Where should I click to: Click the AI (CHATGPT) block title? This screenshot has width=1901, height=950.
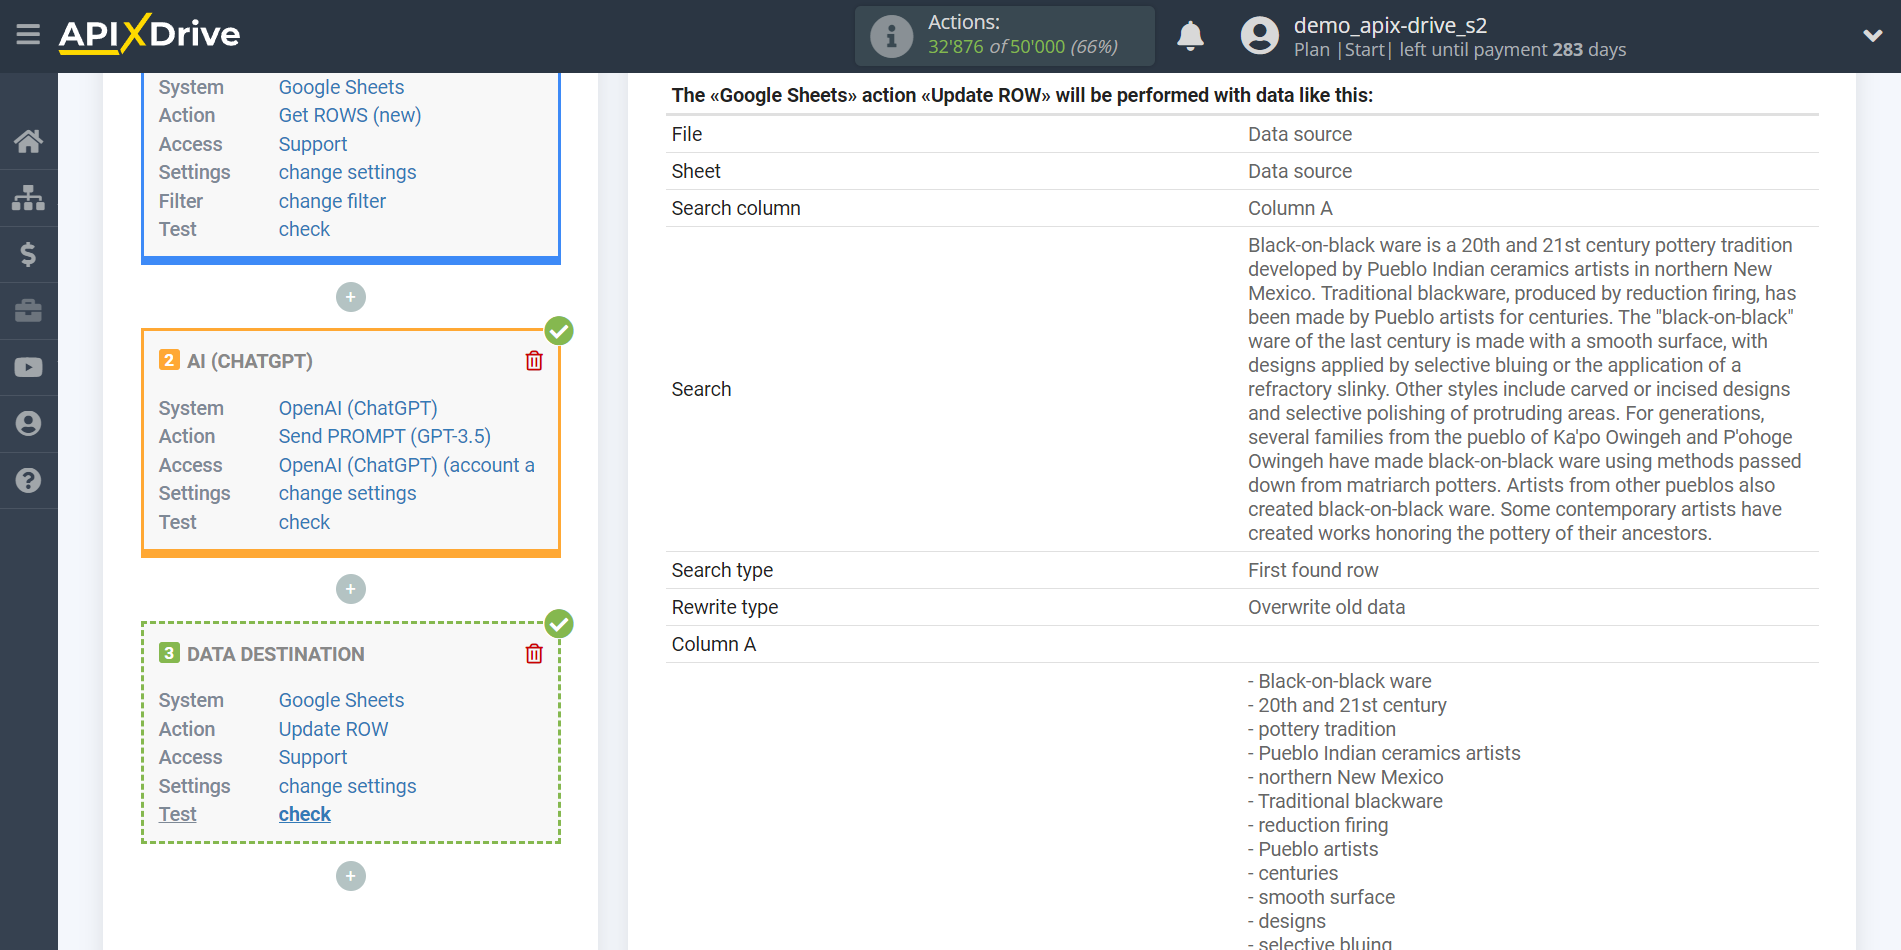(250, 361)
